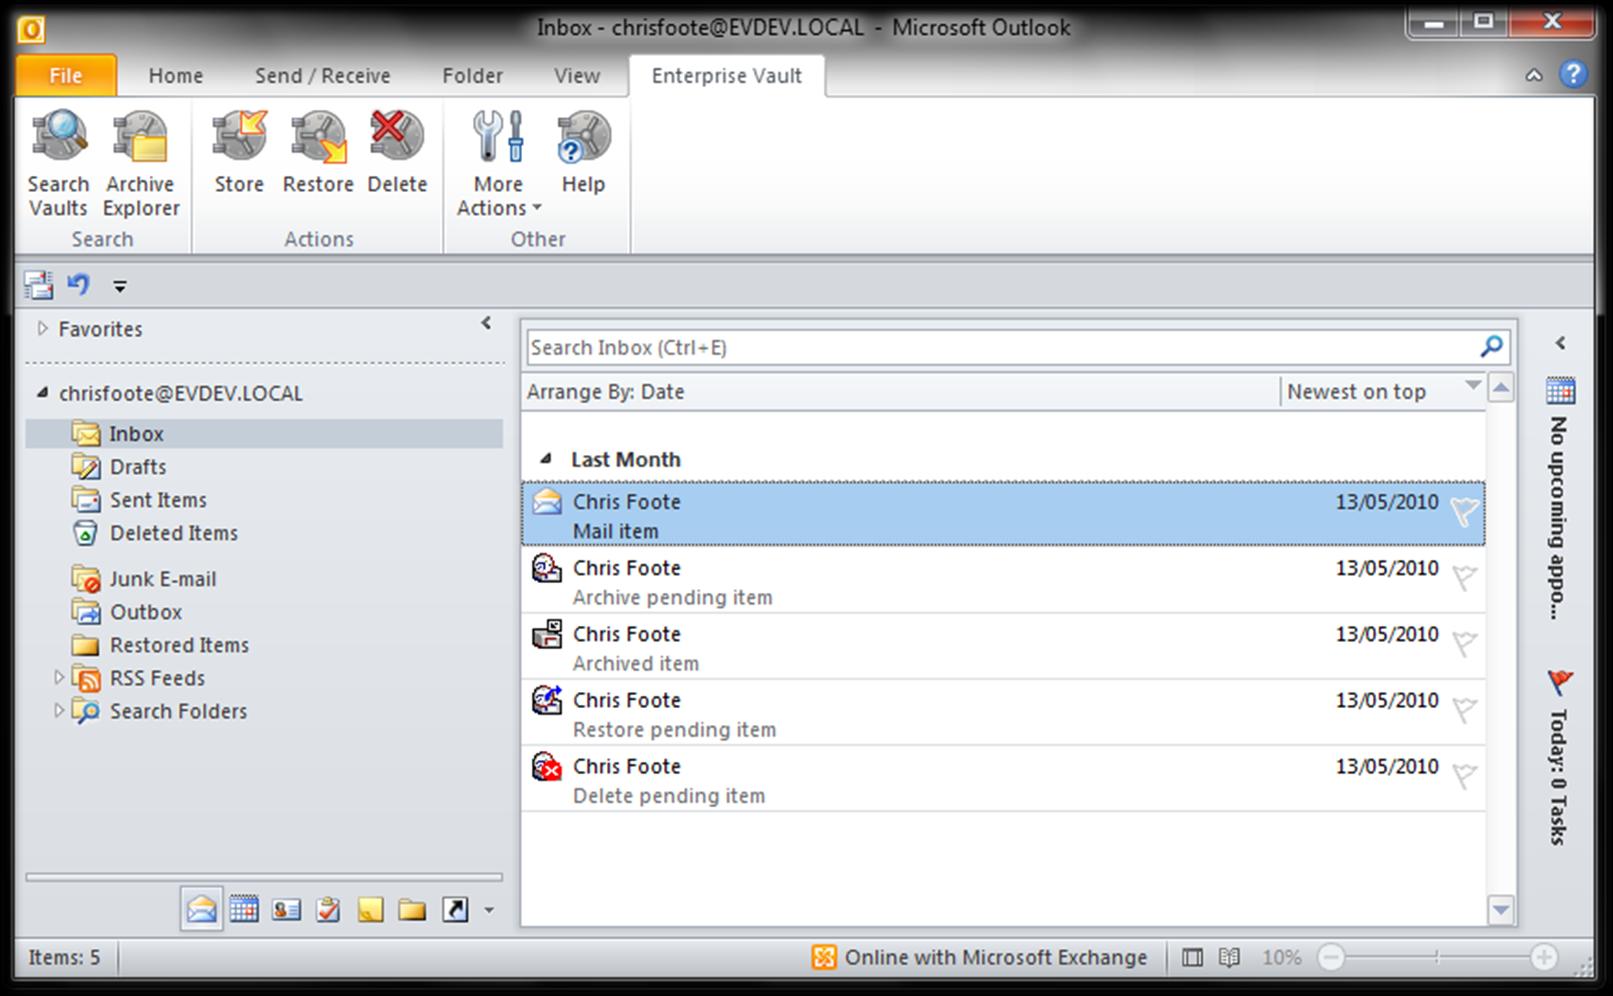Viewport: 1613px width, 996px height.
Task: Open Shortcuts navigation view
Action: pyautogui.click(x=455, y=910)
